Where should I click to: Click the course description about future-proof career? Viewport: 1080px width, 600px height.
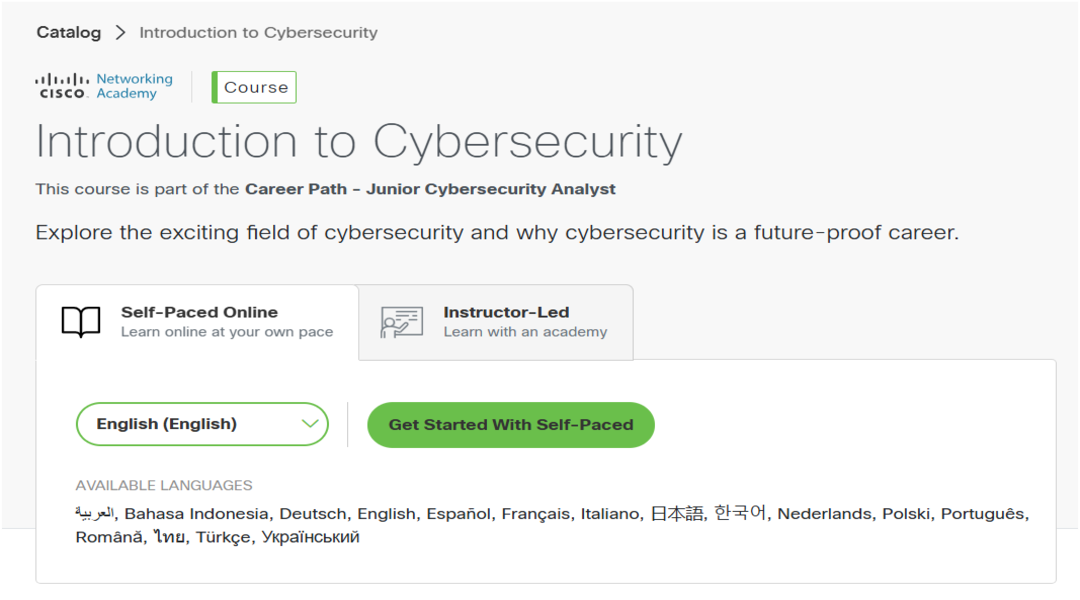click(x=497, y=233)
